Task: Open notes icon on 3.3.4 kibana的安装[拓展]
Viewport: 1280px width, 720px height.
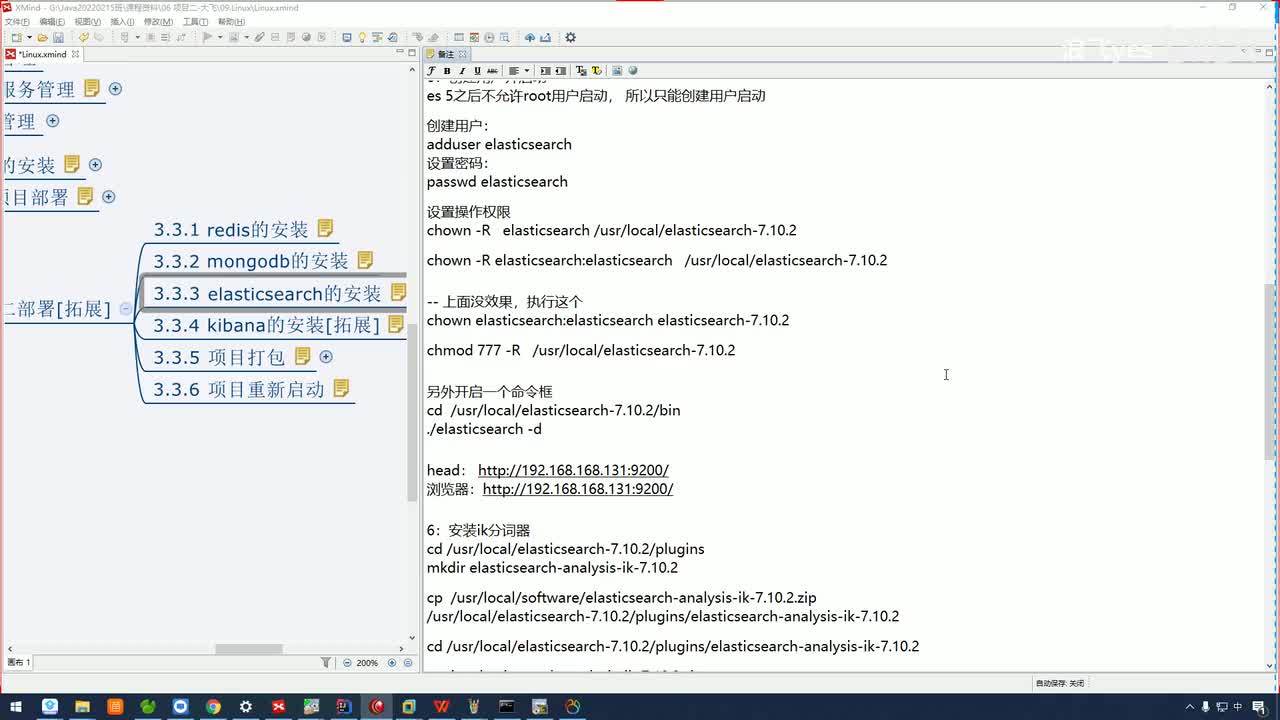Action: [x=396, y=324]
